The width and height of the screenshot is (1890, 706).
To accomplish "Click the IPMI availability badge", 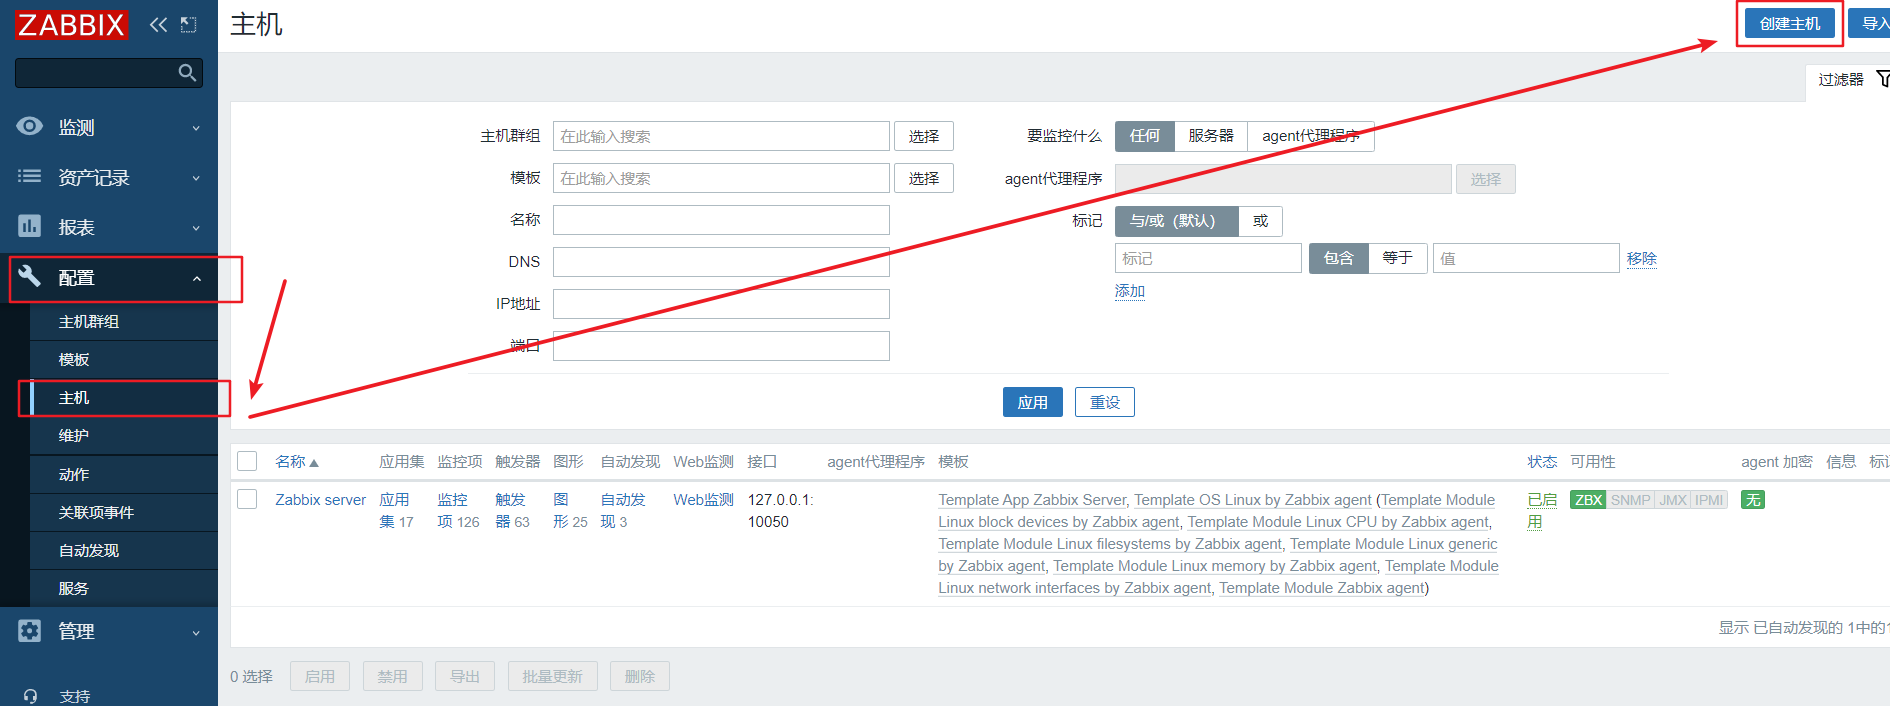I will click(x=1709, y=500).
